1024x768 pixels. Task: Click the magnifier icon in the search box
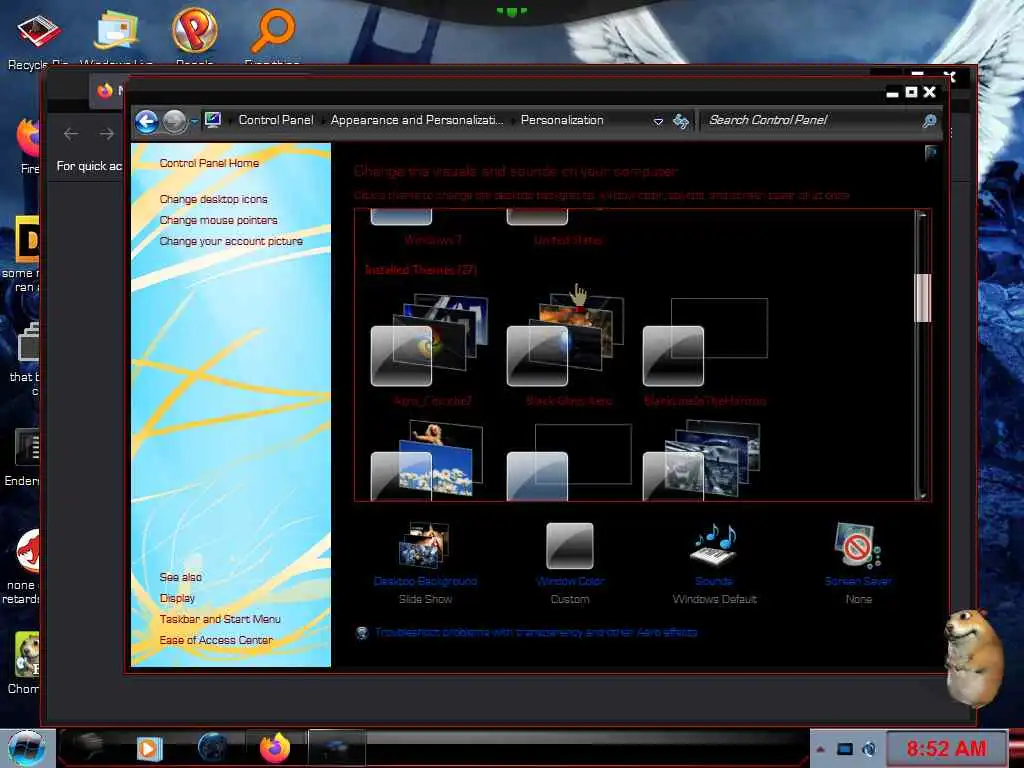pos(929,121)
